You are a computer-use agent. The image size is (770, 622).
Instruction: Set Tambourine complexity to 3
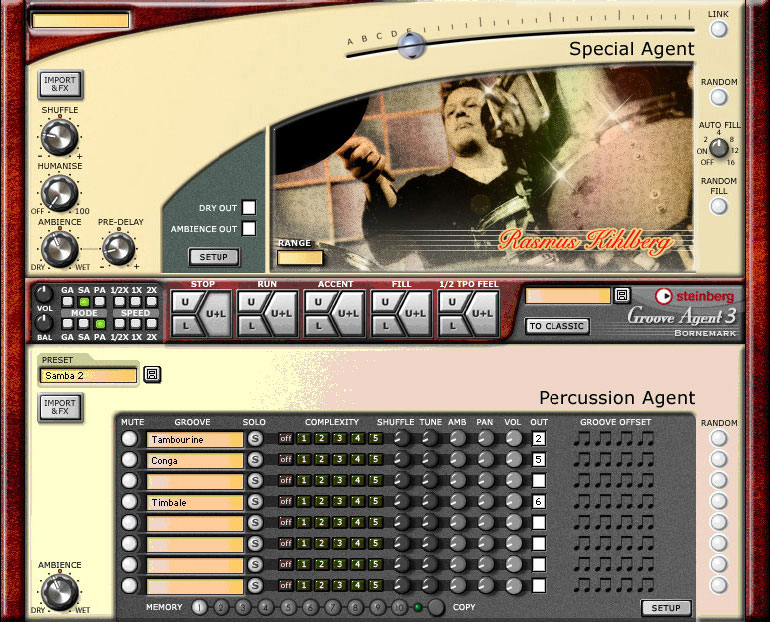click(339, 438)
